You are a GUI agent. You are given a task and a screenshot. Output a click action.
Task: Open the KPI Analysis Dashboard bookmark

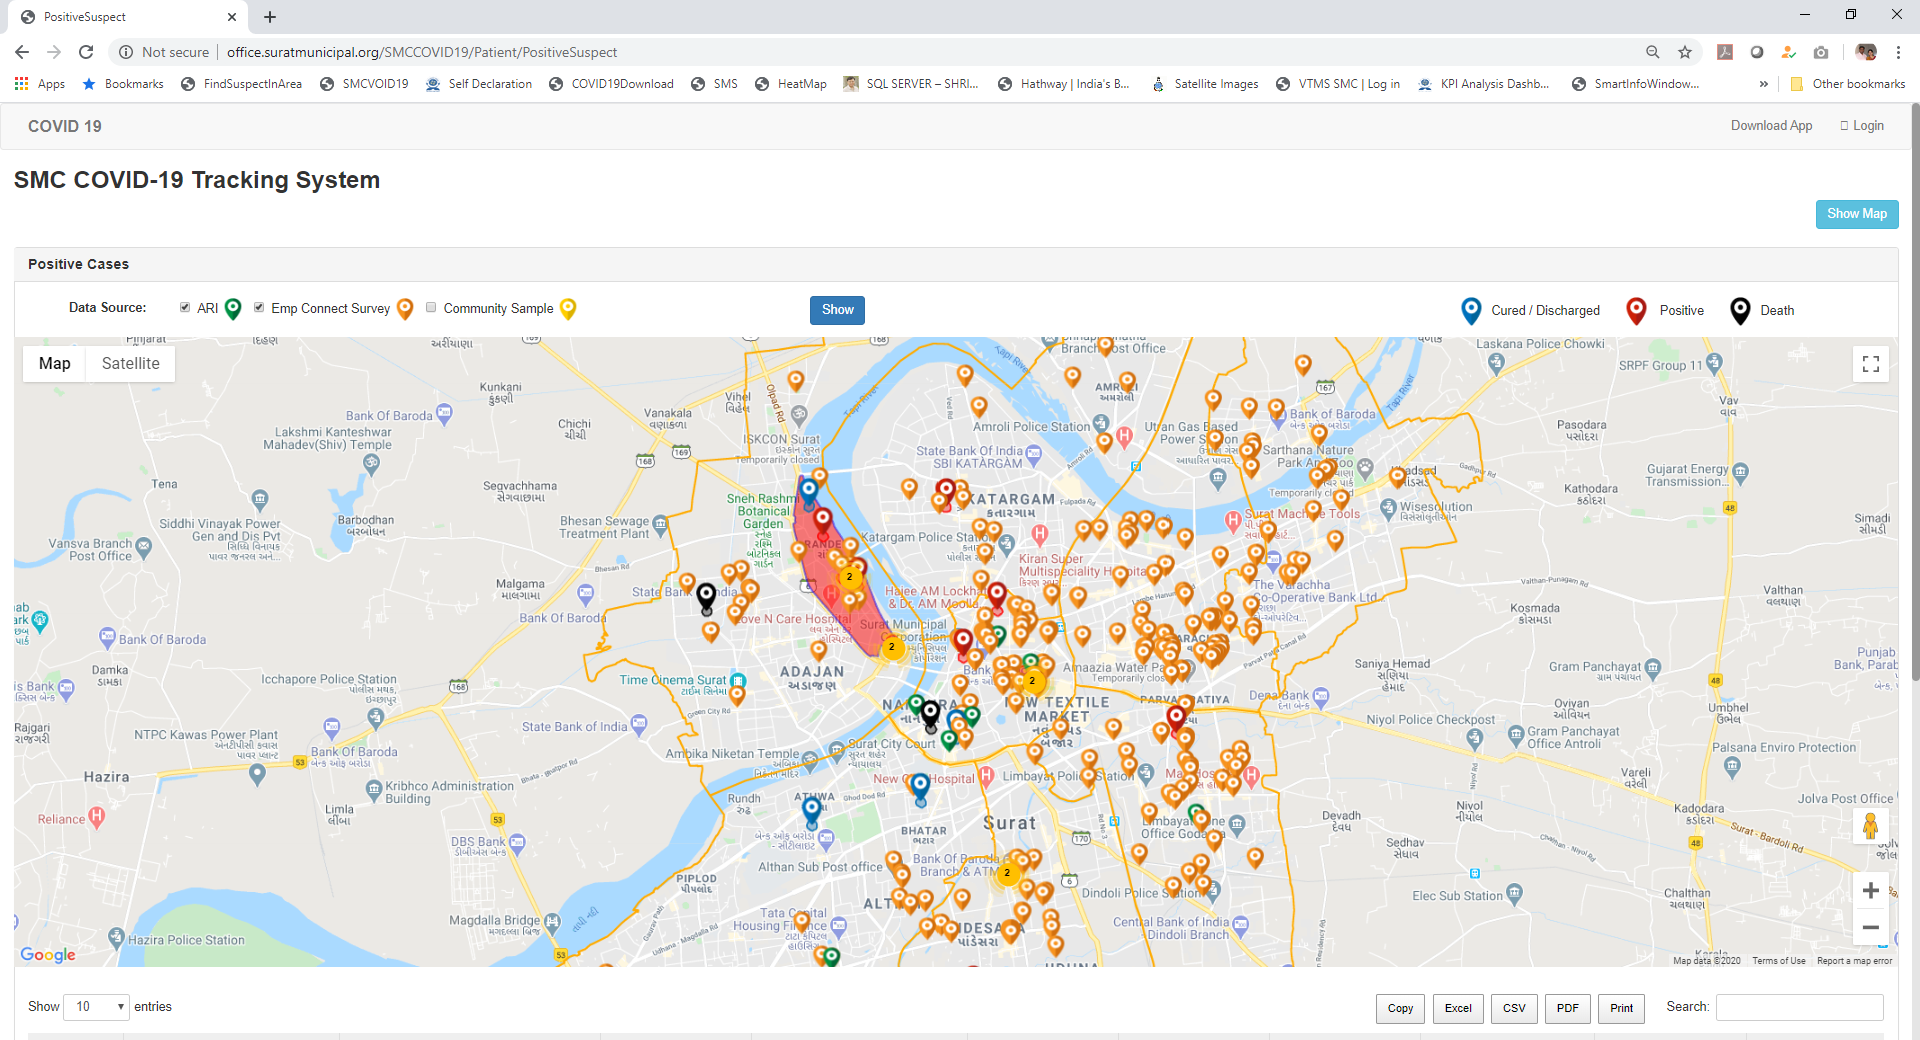1484,84
